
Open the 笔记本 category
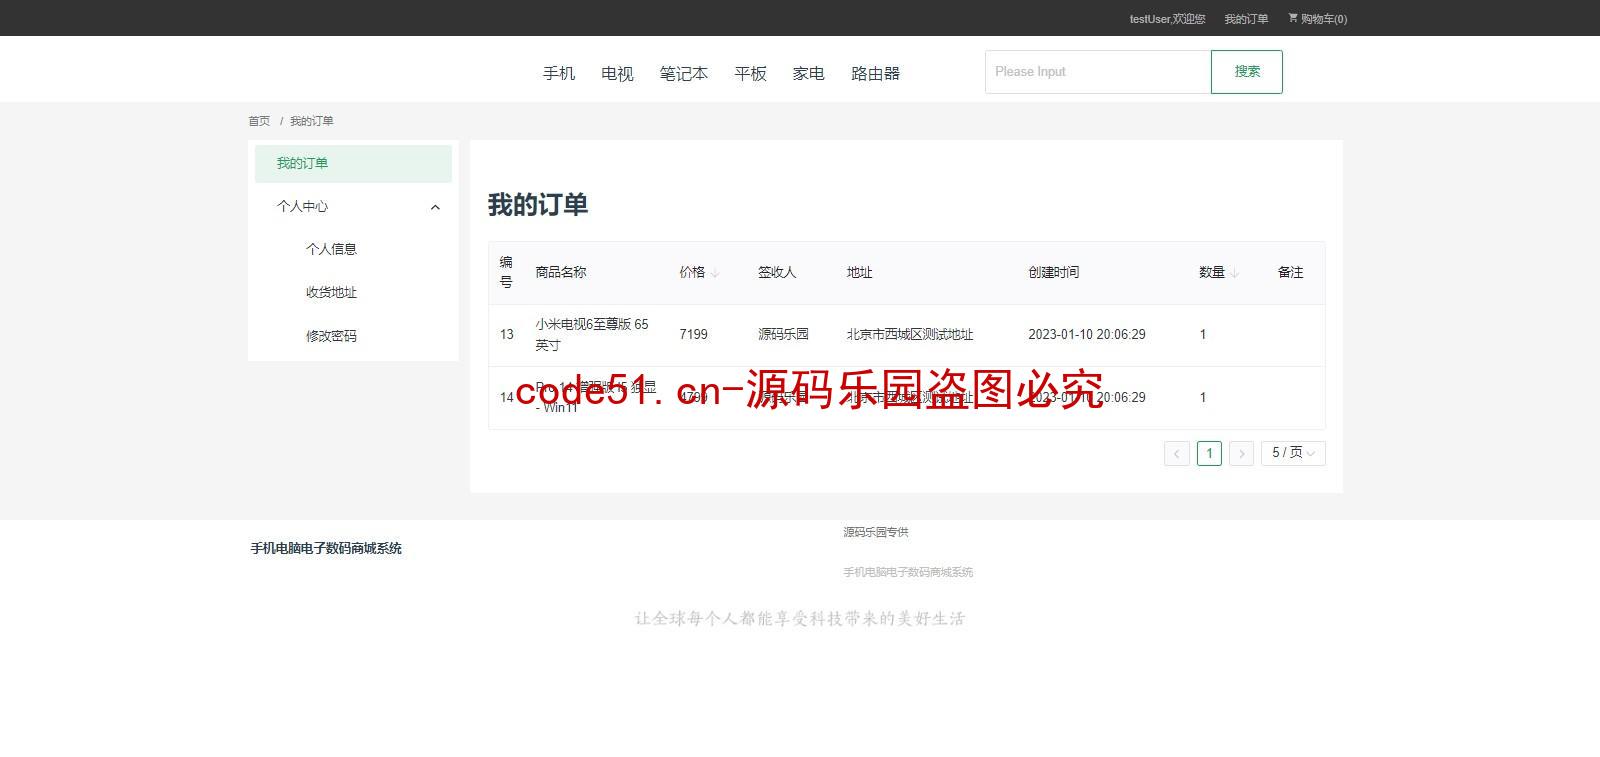point(684,73)
